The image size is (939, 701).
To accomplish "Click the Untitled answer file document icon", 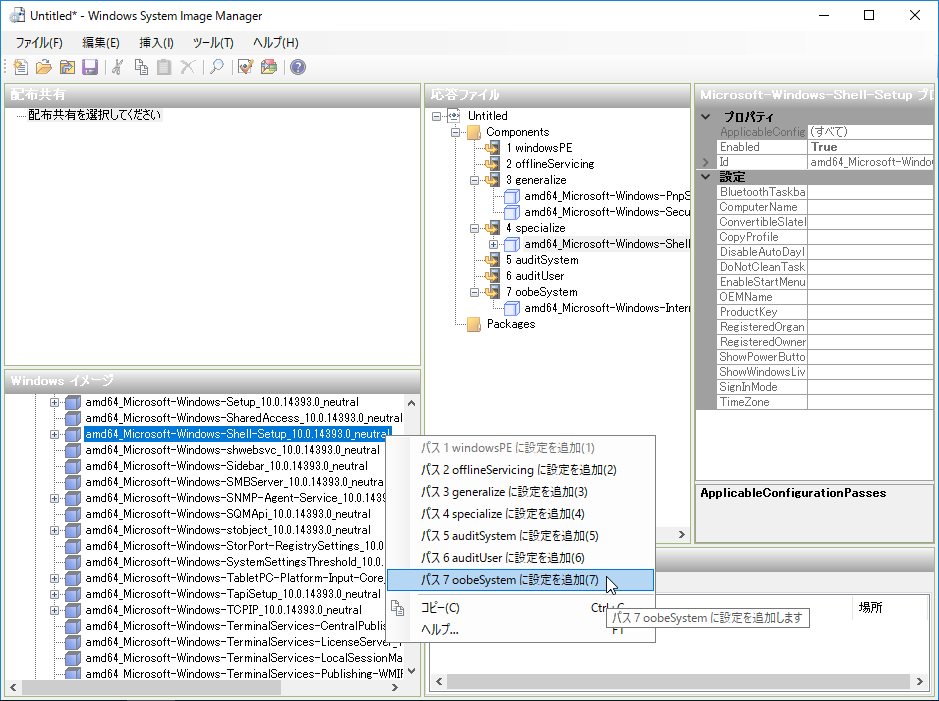I will tap(455, 116).
